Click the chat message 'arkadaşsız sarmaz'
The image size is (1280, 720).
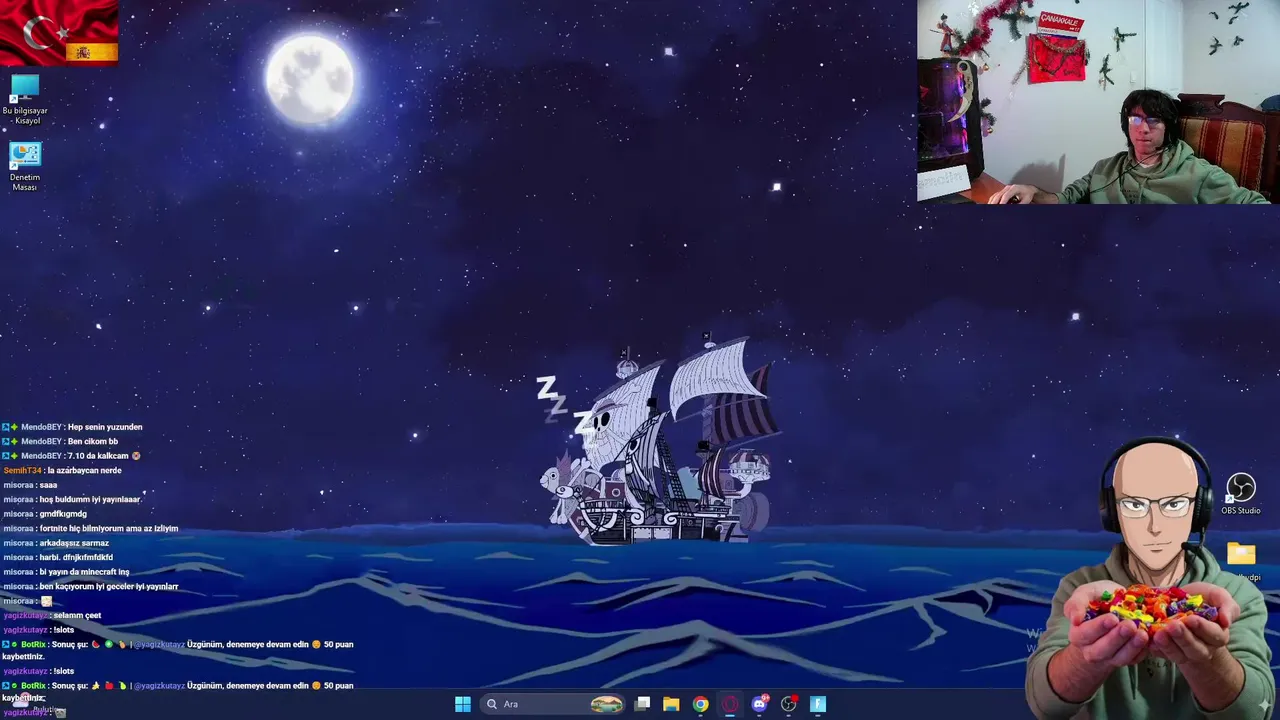click(x=74, y=543)
